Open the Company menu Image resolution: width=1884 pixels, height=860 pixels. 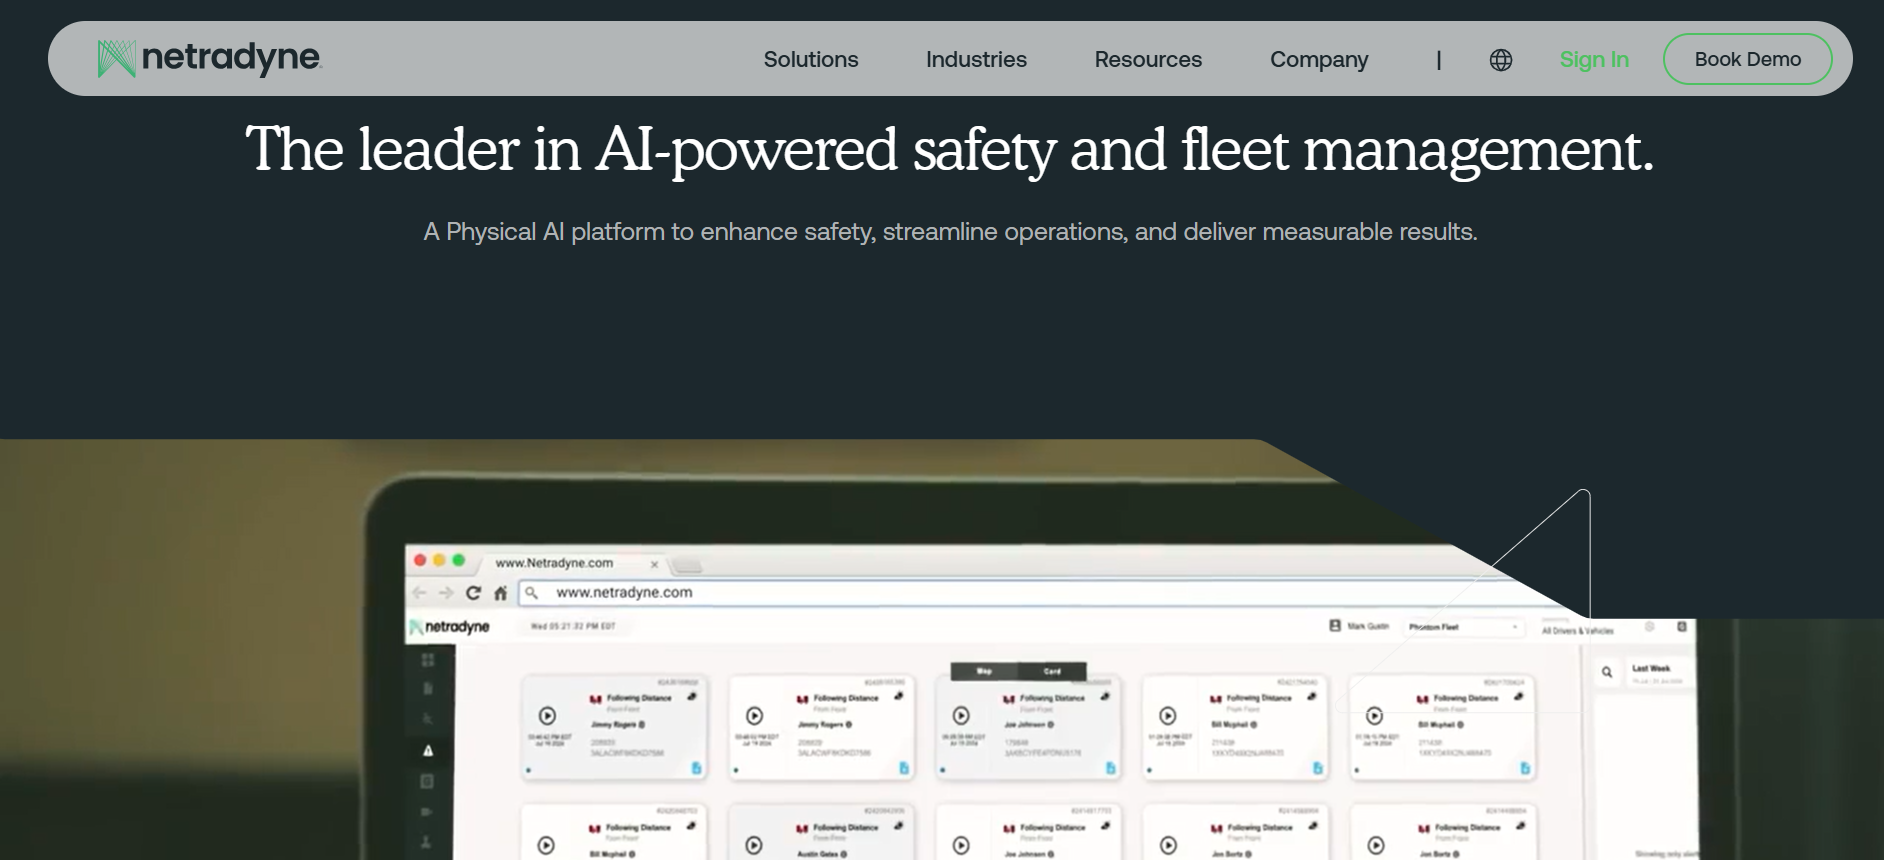(x=1319, y=59)
